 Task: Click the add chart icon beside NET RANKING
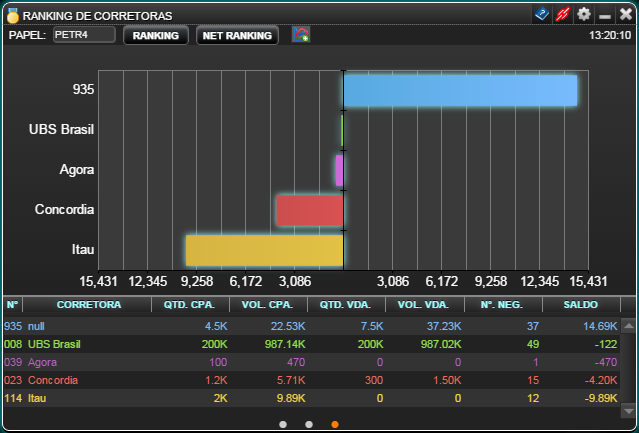tap(301, 35)
